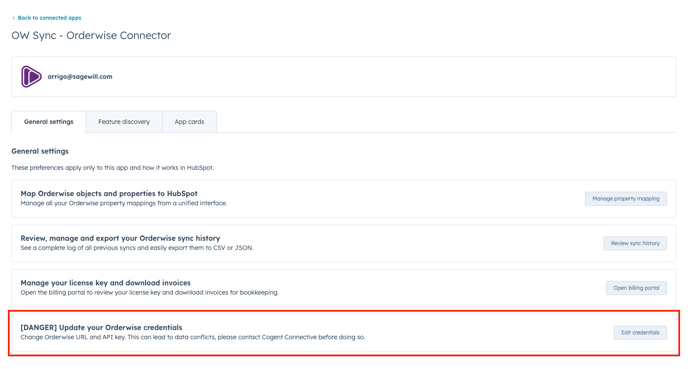Click the purple Orderwise Connector logo
The image size is (688, 369).
pos(31,77)
